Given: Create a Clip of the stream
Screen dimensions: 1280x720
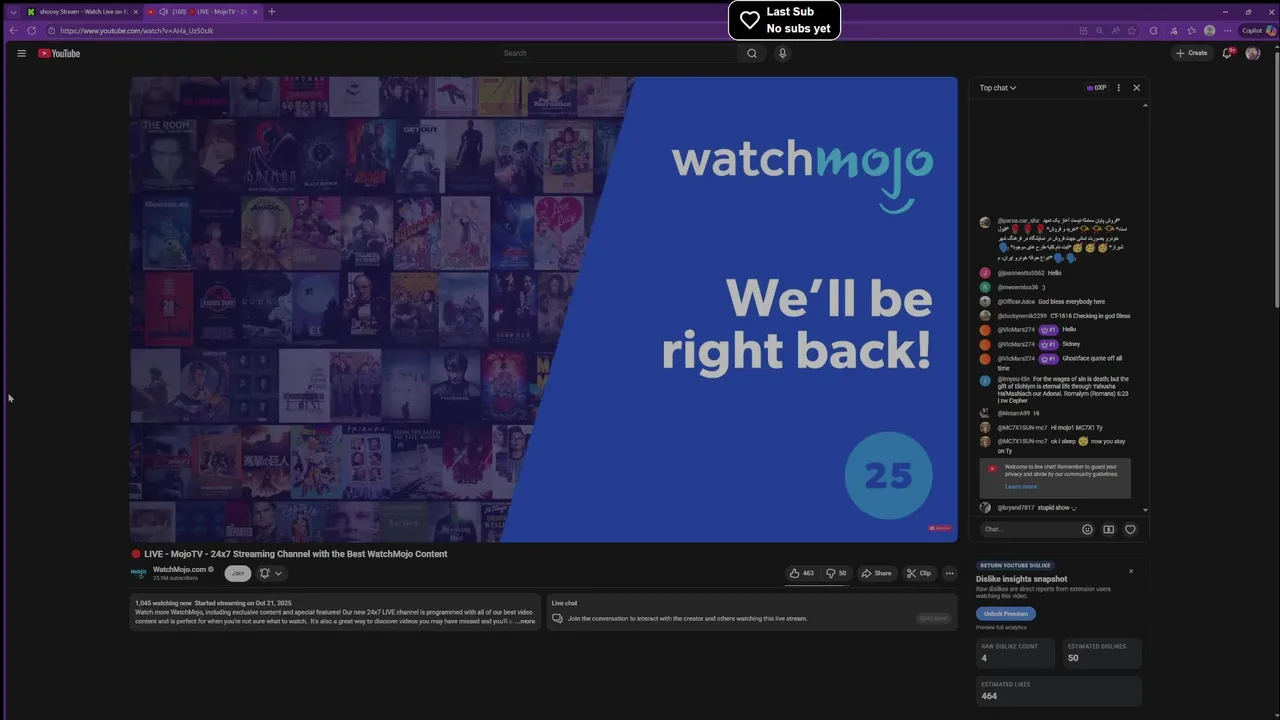Looking at the screenshot, I should click(x=919, y=573).
